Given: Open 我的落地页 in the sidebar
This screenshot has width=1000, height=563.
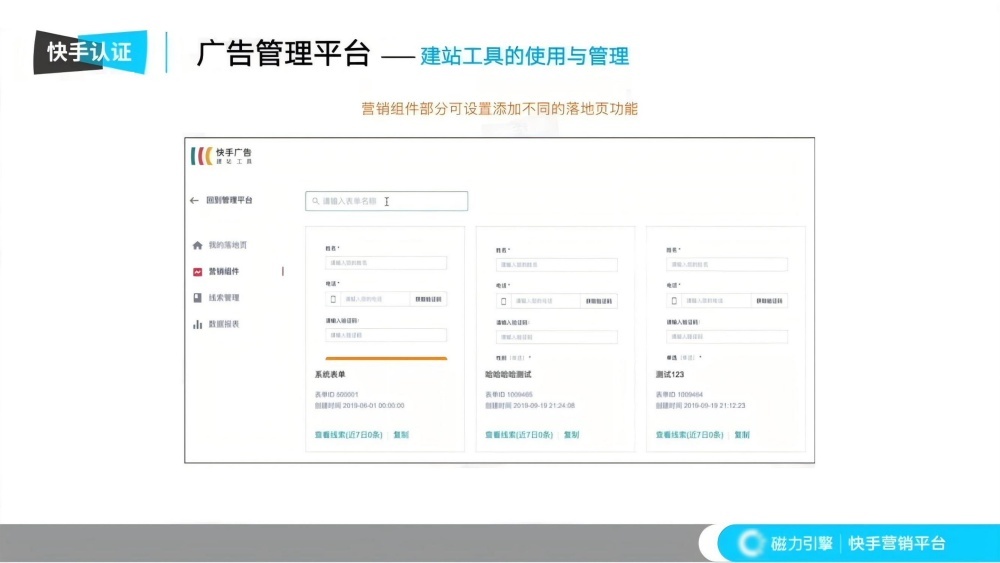Looking at the screenshot, I should (x=228, y=245).
